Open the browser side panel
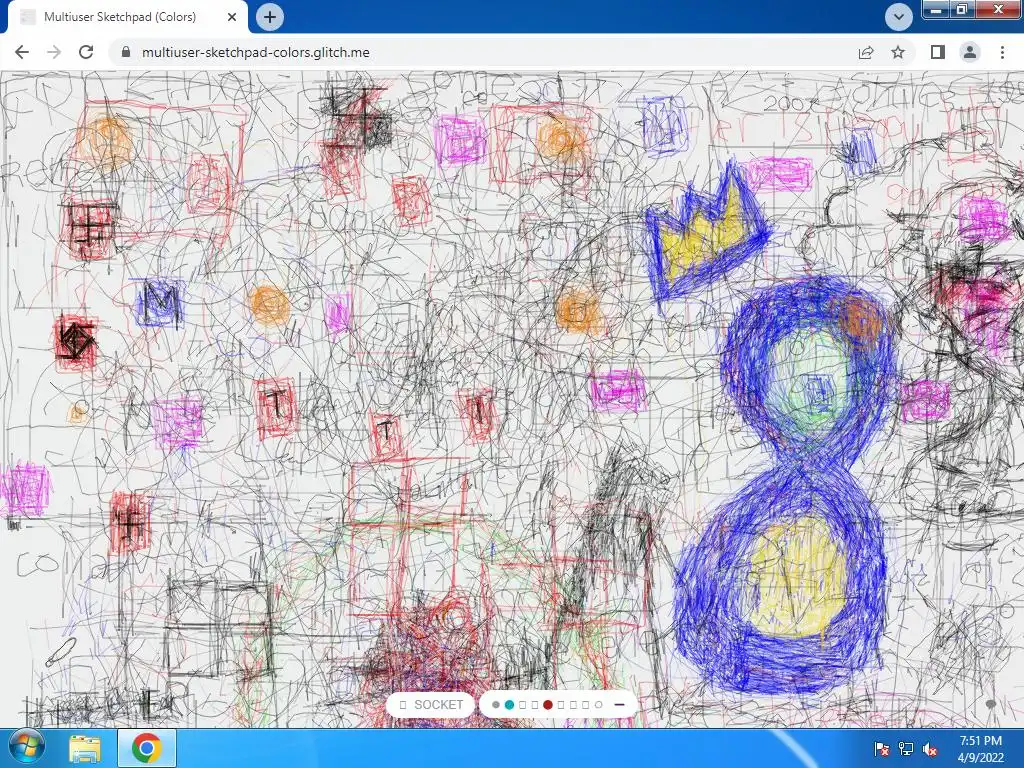Screen dimensions: 1024x768 (938, 52)
